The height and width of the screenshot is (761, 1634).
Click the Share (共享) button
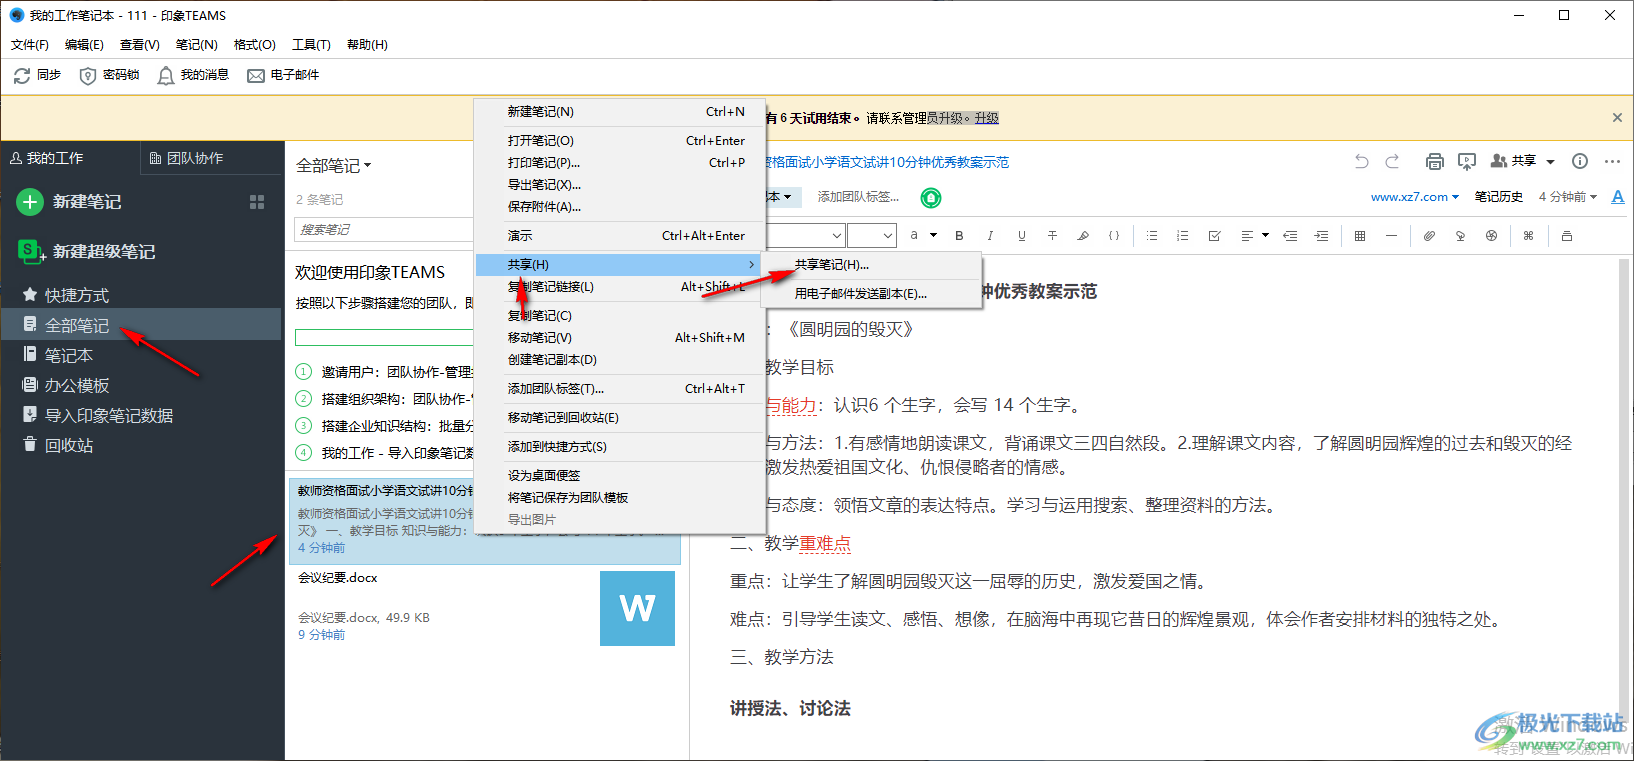pyautogui.click(x=1514, y=161)
